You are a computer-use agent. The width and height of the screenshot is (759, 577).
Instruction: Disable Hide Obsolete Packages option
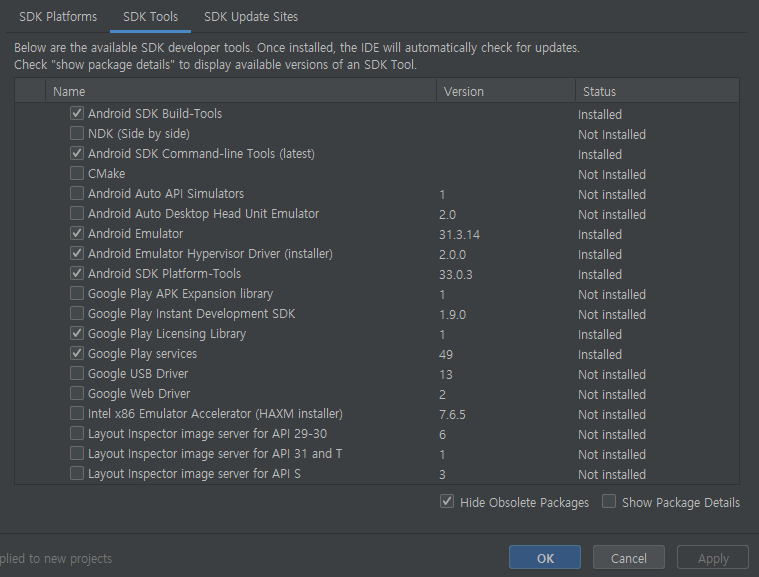(447, 501)
